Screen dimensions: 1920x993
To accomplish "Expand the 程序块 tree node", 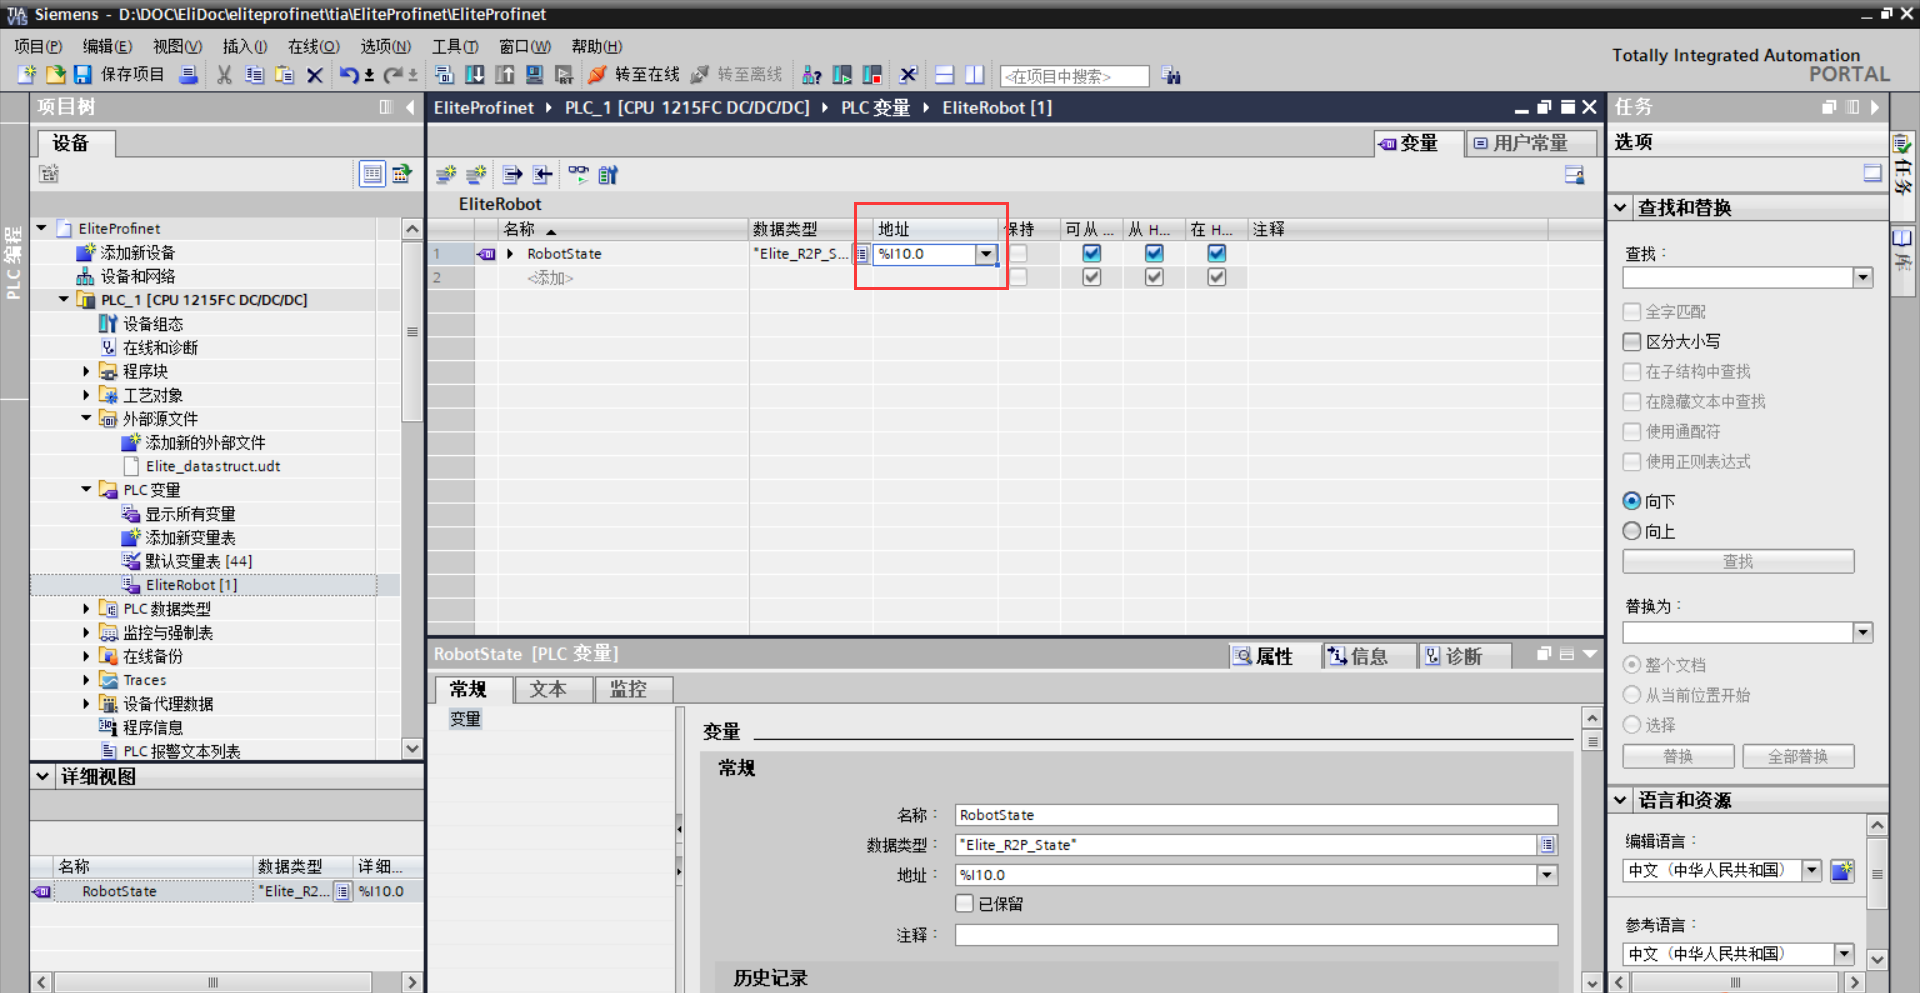I will tap(86, 372).
